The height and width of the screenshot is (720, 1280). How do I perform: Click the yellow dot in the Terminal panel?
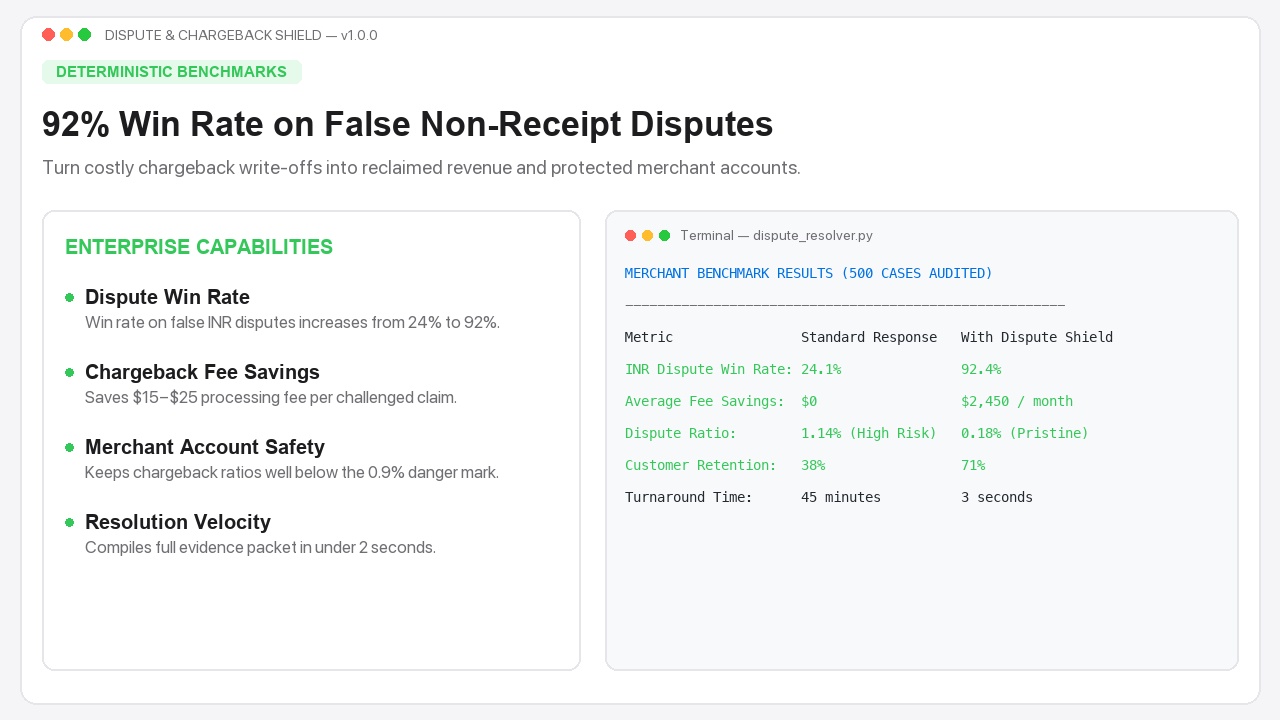coord(647,236)
